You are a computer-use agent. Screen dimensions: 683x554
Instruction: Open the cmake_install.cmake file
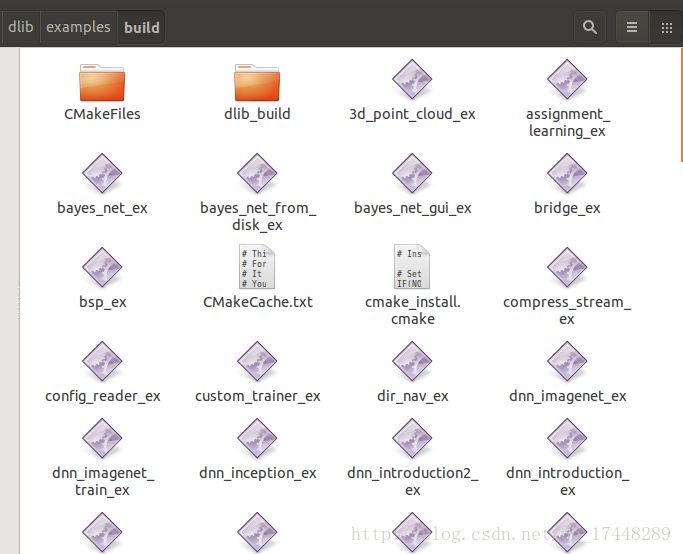coord(412,270)
